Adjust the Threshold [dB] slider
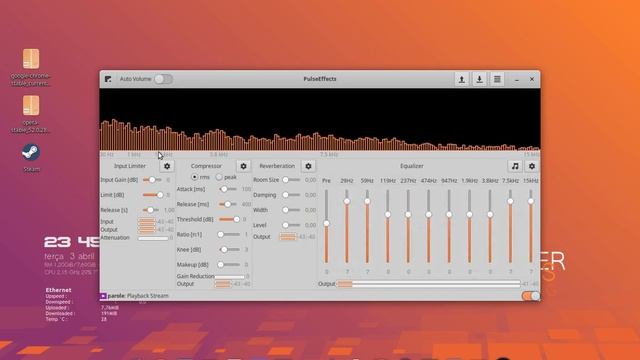The image size is (640, 360). pyautogui.click(x=229, y=219)
